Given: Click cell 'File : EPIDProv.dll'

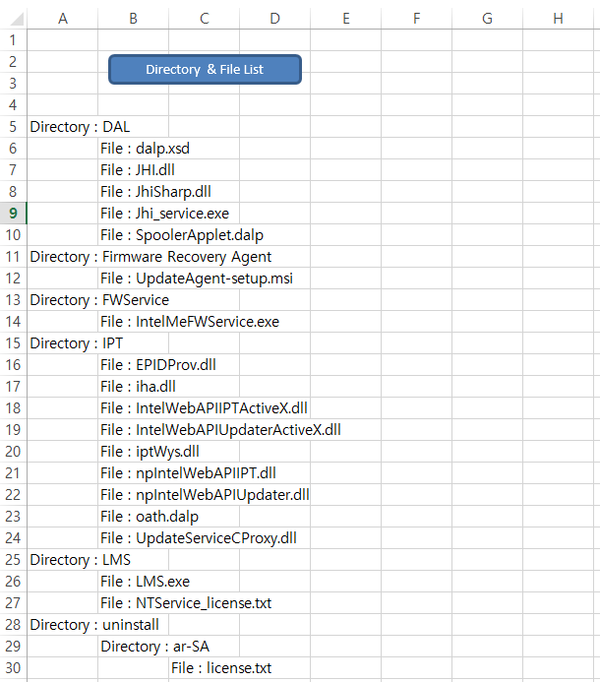Looking at the screenshot, I should 158,365.
